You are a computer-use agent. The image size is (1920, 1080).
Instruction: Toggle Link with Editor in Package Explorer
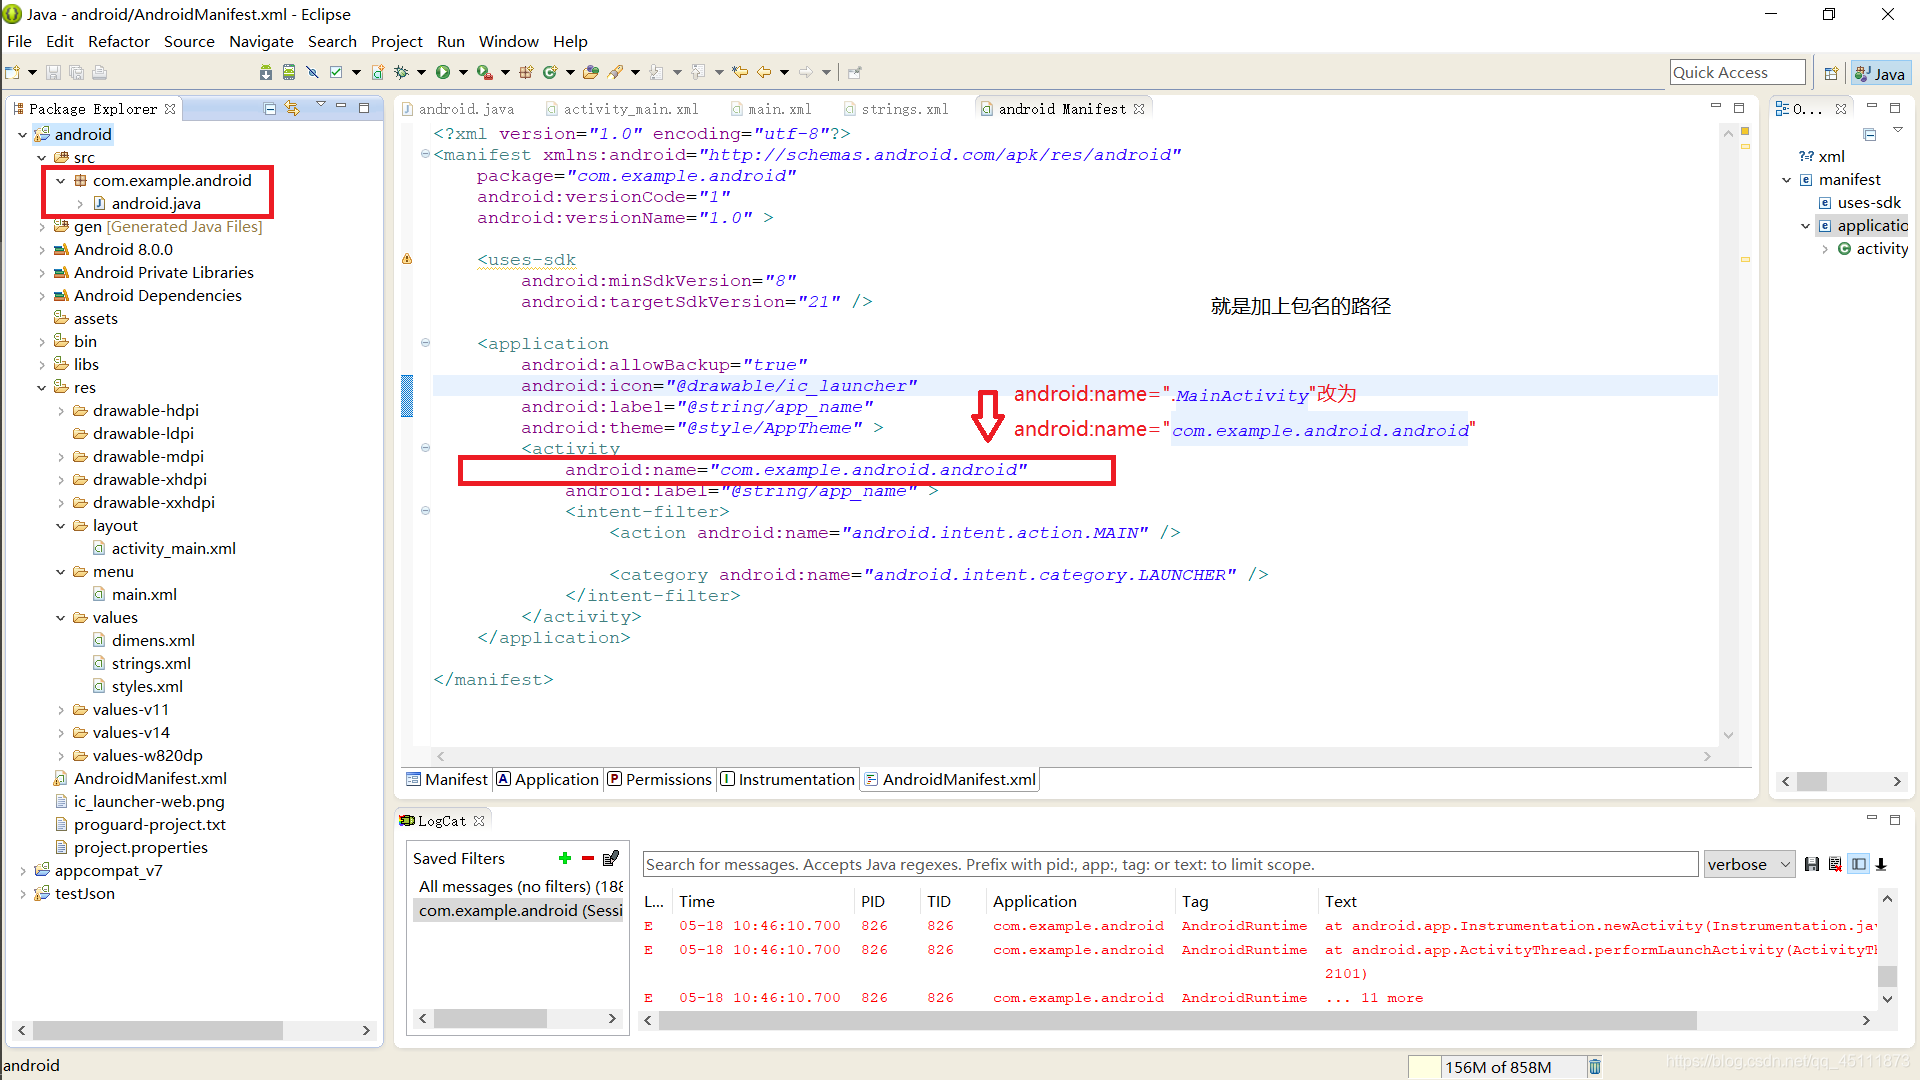click(x=292, y=108)
